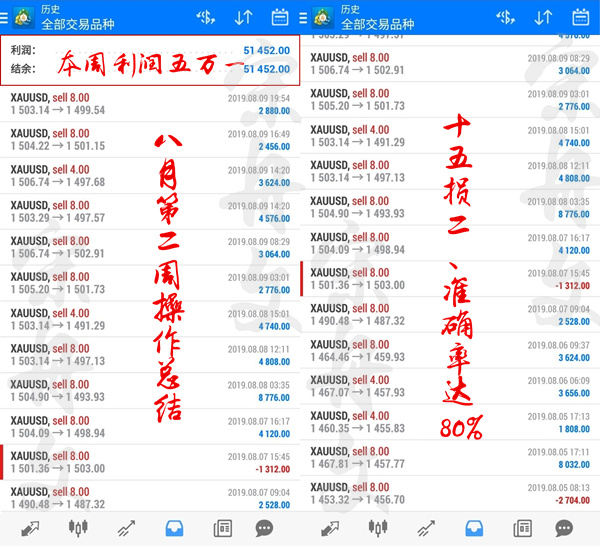The image size is (600, 546).
Task: Switch to Trade tab in left screenshot bottom bar
Action: coord(126,528)
